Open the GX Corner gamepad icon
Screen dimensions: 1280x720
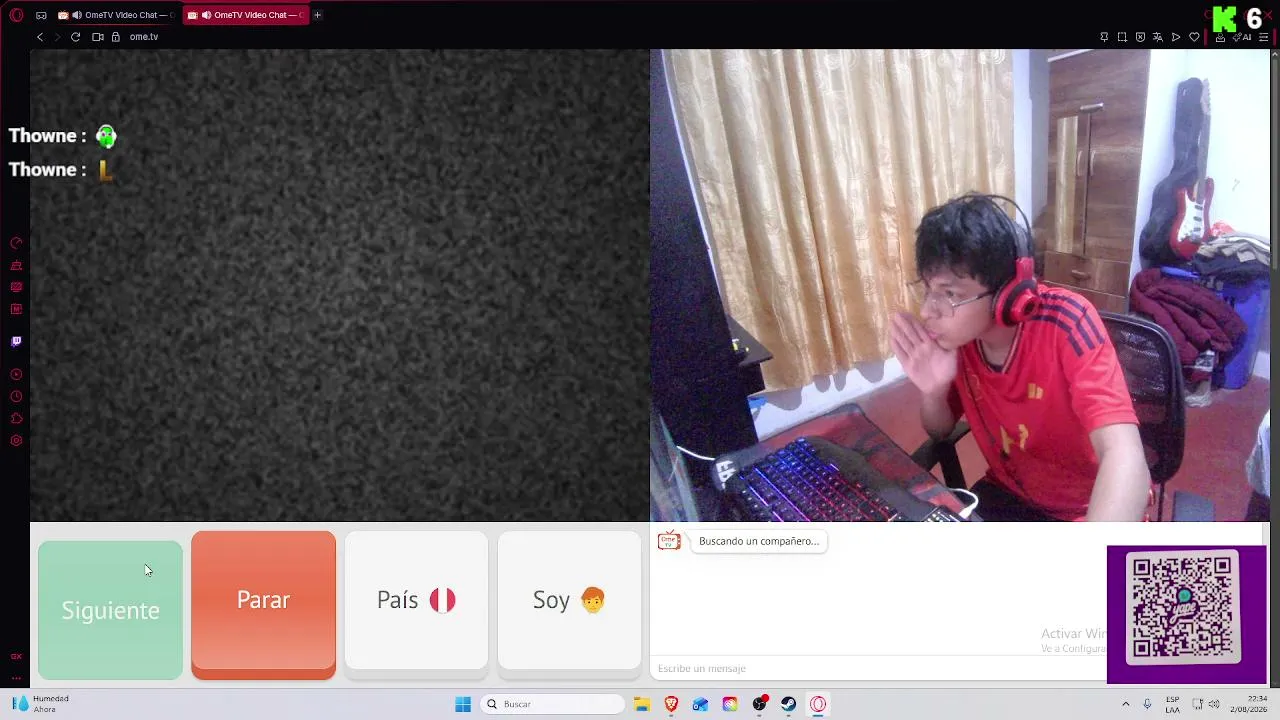coord(41,15)
